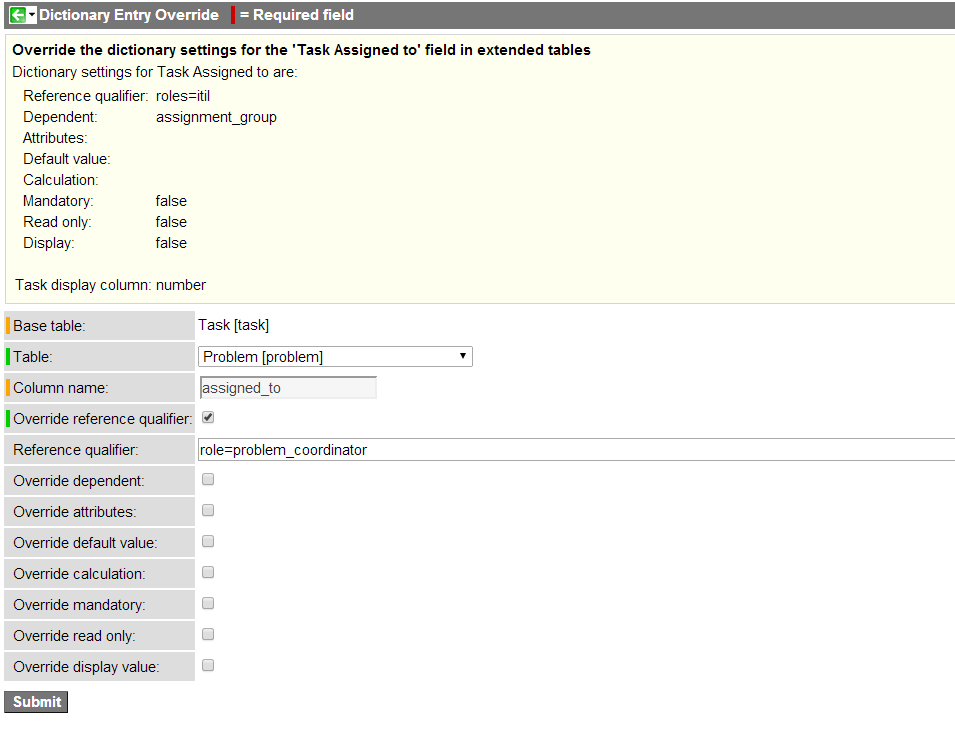Enable Override mandatory

(206, 603)
